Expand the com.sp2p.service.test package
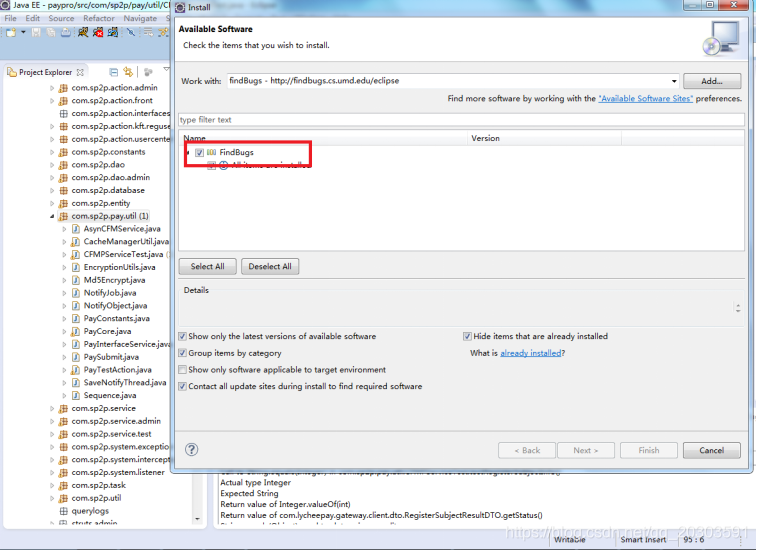This screenshot has width=757, height=551. point(52,434)
